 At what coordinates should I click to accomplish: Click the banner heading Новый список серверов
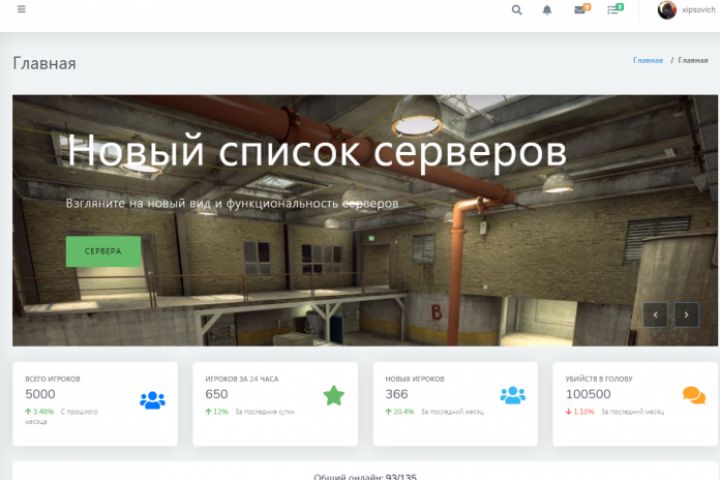click(317, 152)
